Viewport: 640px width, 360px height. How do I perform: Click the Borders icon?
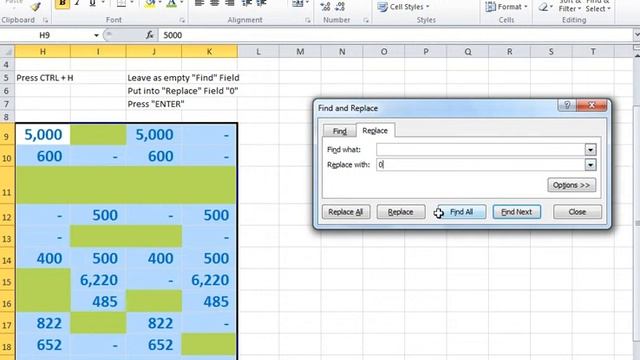tap(122, 4)
